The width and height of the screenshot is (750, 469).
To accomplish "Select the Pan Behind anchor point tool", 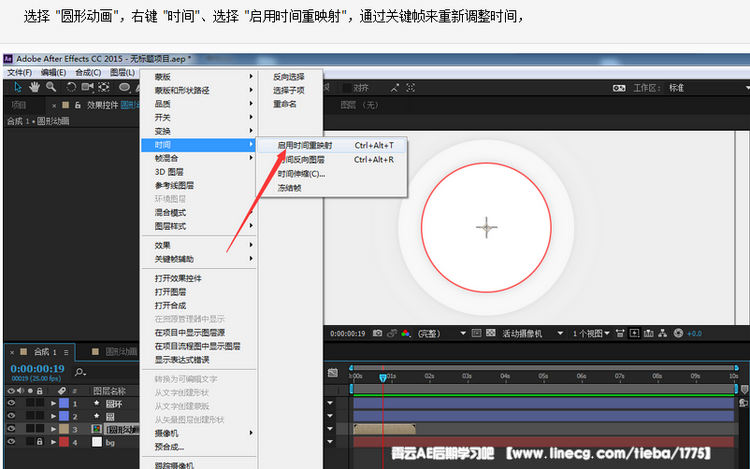I will [x=104, y=87].
